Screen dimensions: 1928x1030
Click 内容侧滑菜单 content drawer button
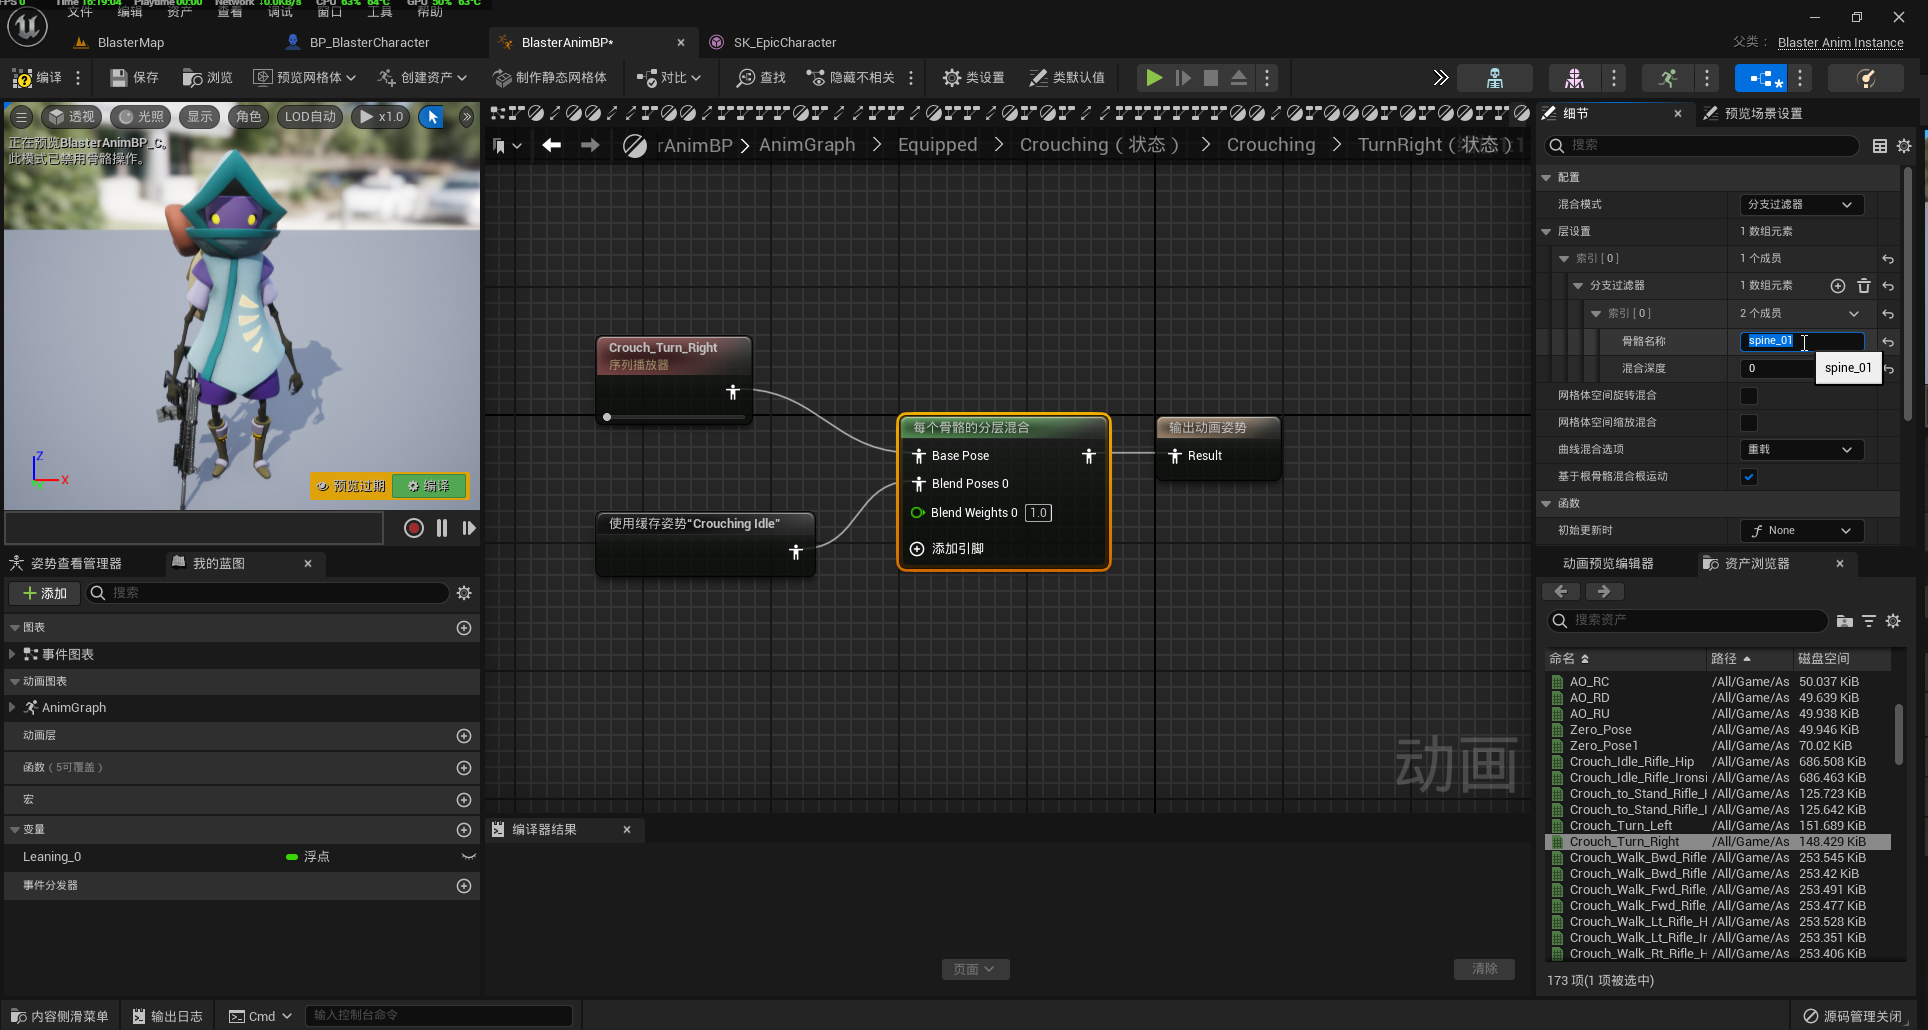point(60,1016)
